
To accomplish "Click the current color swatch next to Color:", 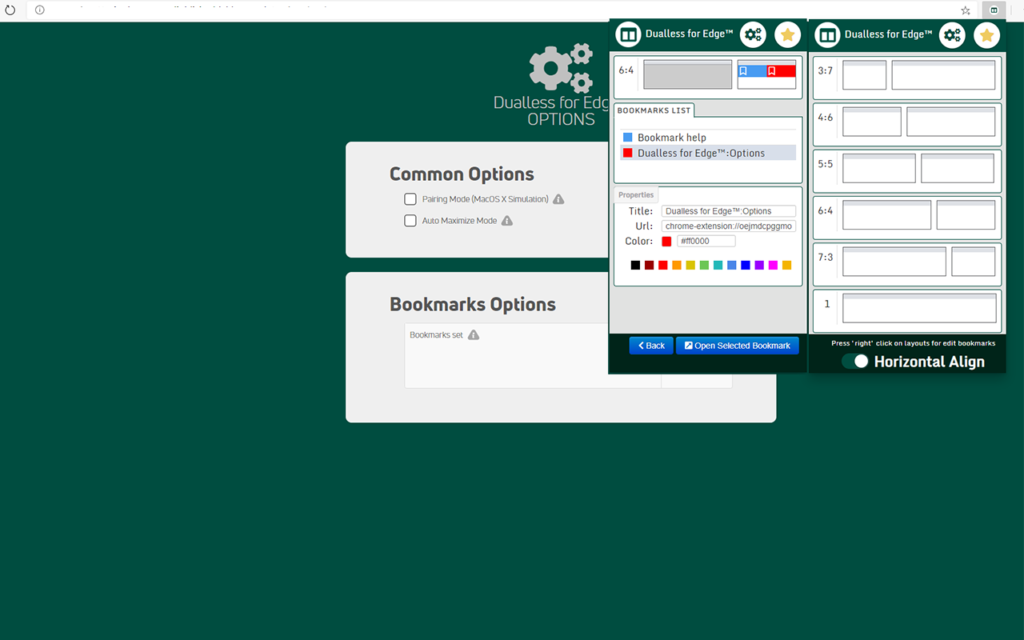I will click(x=666, y=242).
